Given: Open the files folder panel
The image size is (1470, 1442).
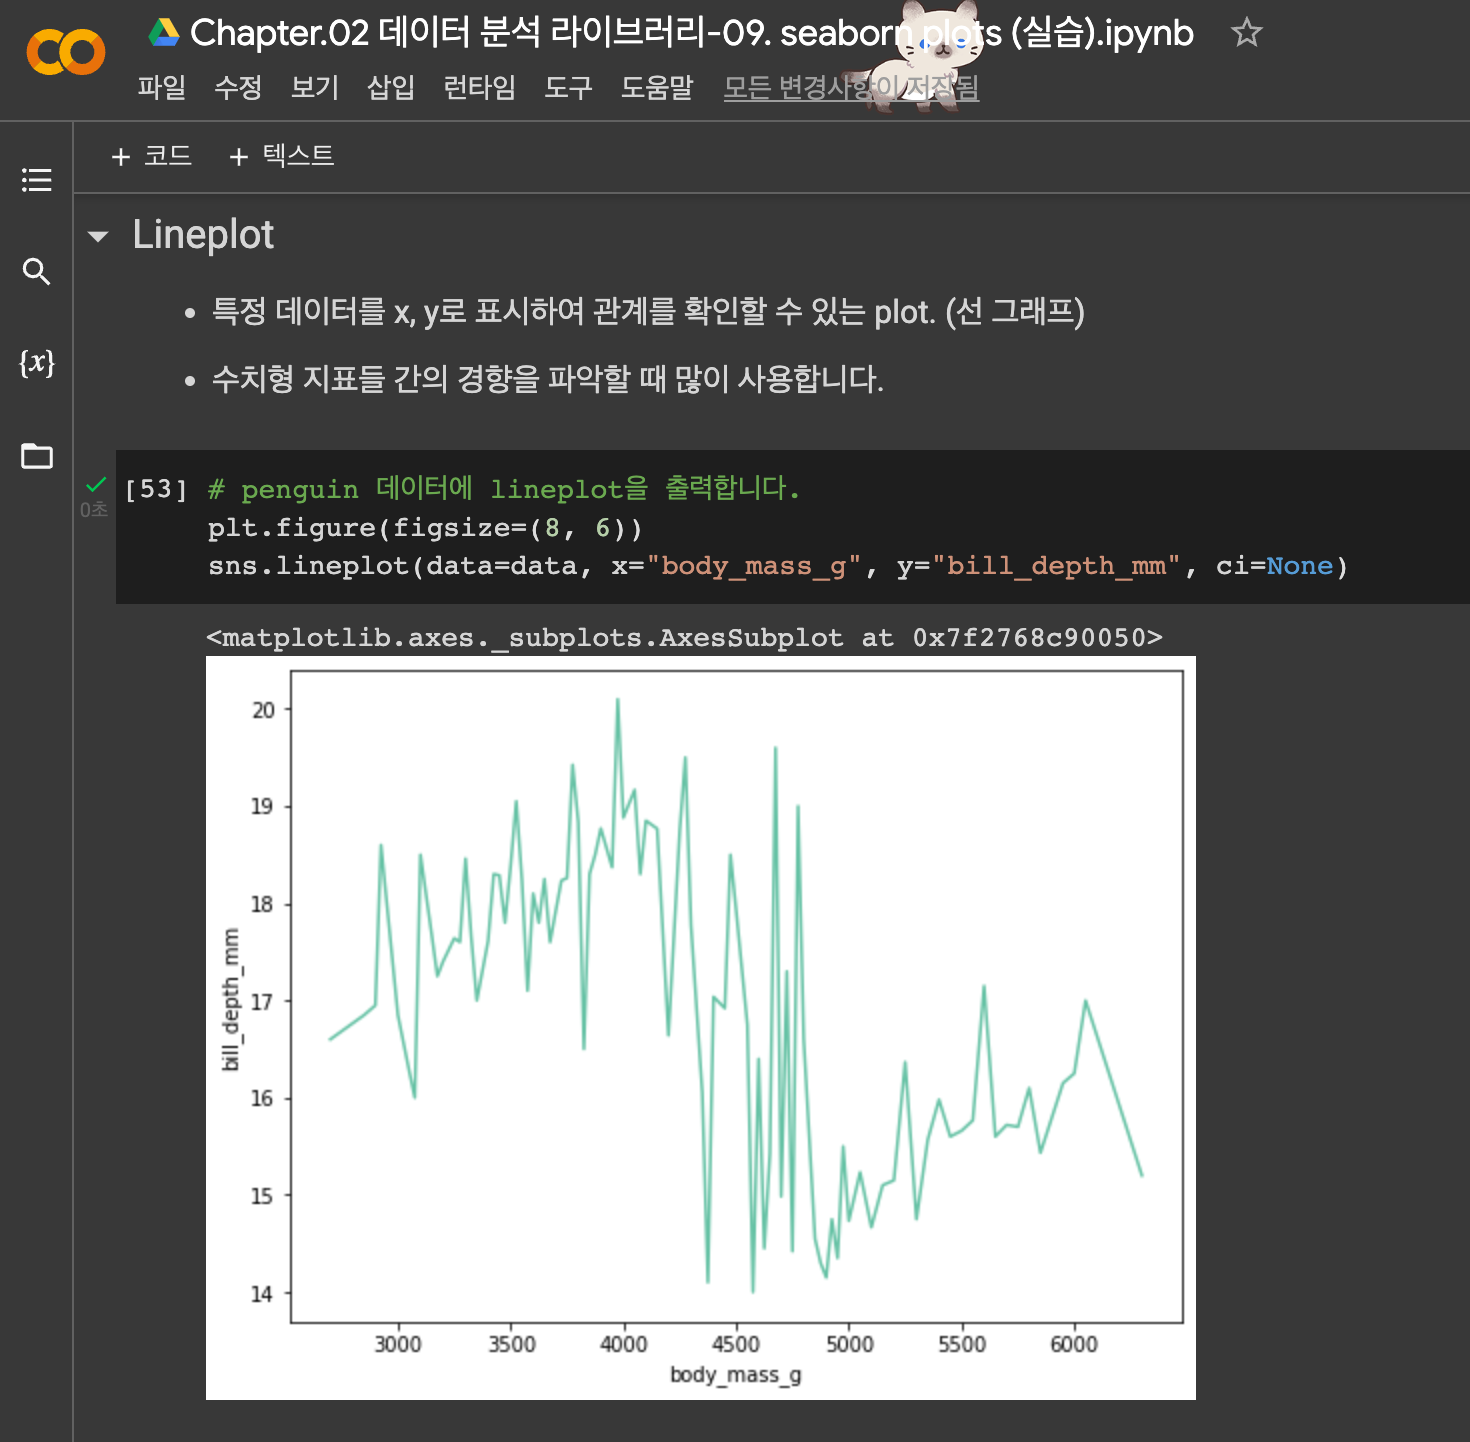Looking at the screenshot, I should click(x=37, y=456).
